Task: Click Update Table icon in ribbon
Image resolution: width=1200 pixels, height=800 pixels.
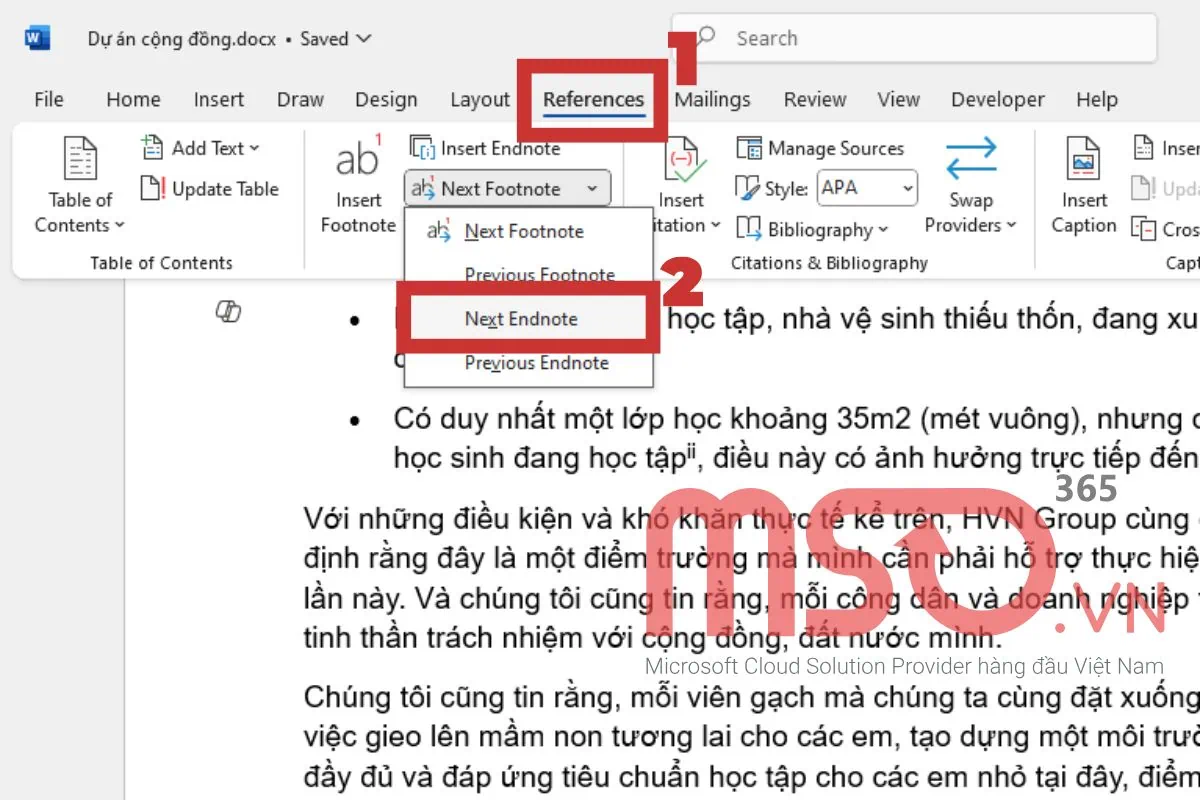Action: 153,189
